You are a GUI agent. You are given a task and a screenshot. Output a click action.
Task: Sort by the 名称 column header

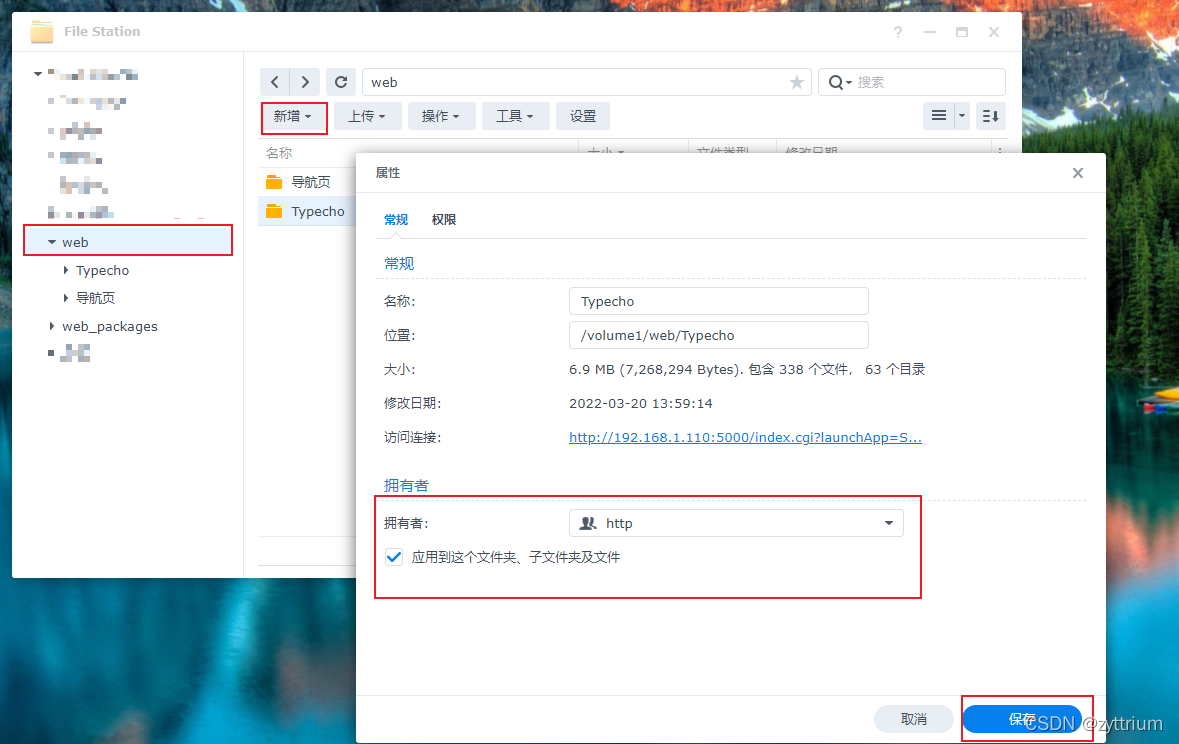[x=279, y=153]
